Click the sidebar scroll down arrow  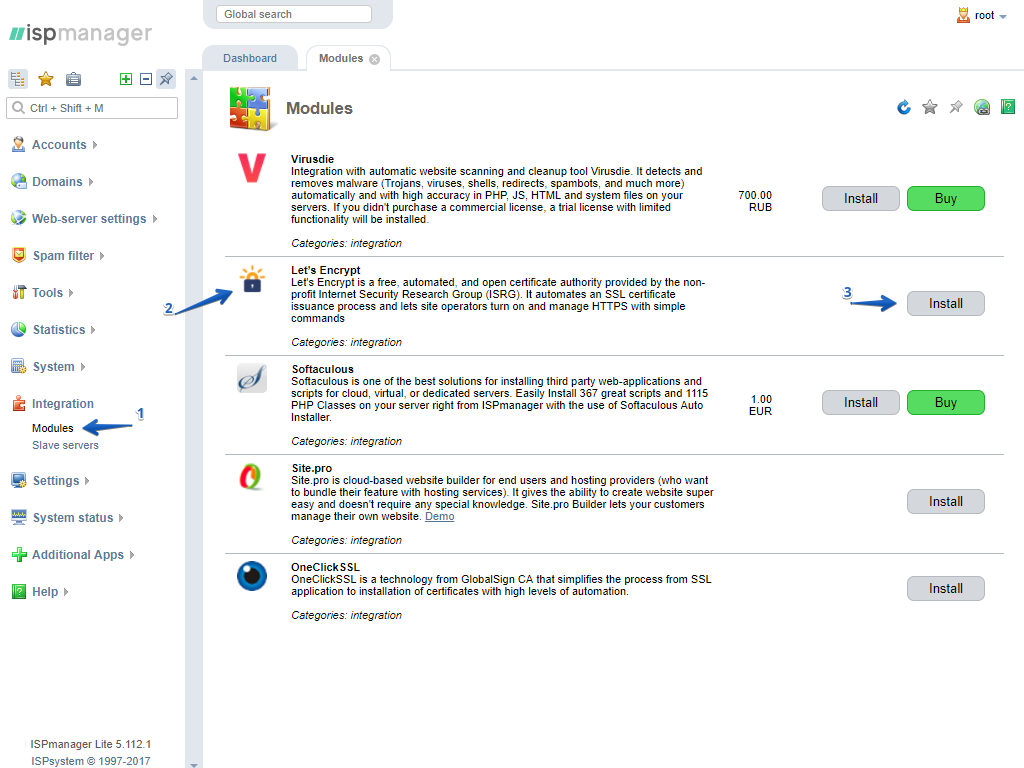point(194,764)
